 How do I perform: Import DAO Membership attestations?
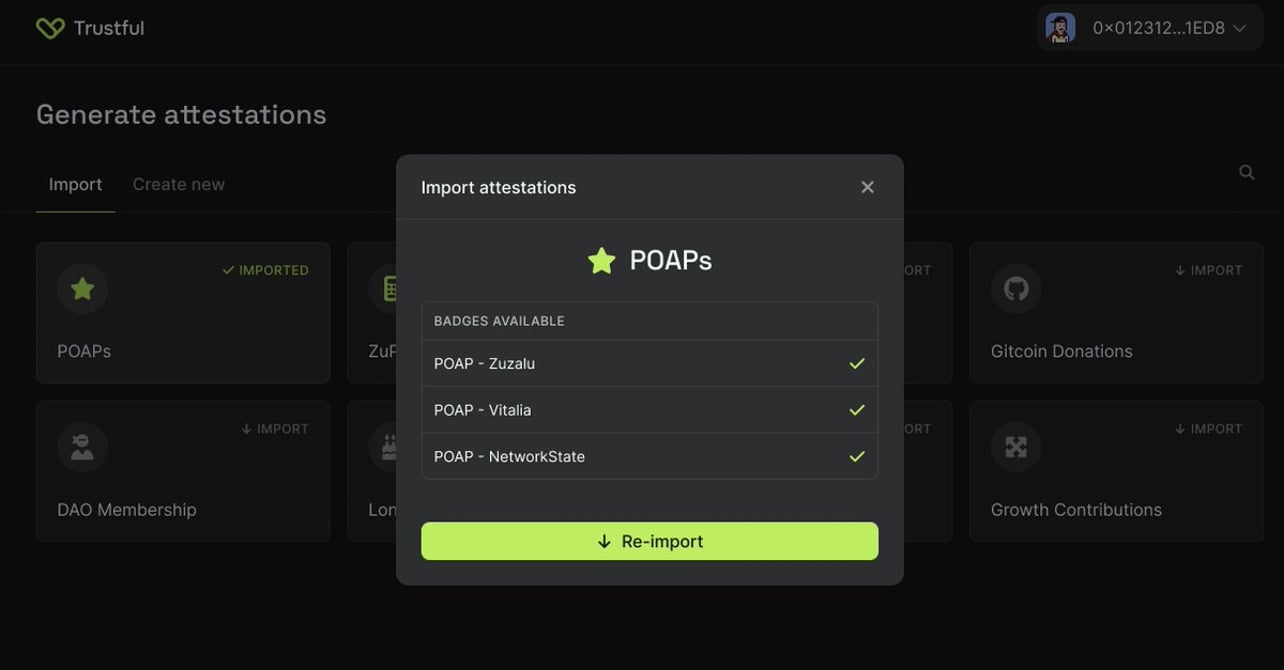point(275,429)
